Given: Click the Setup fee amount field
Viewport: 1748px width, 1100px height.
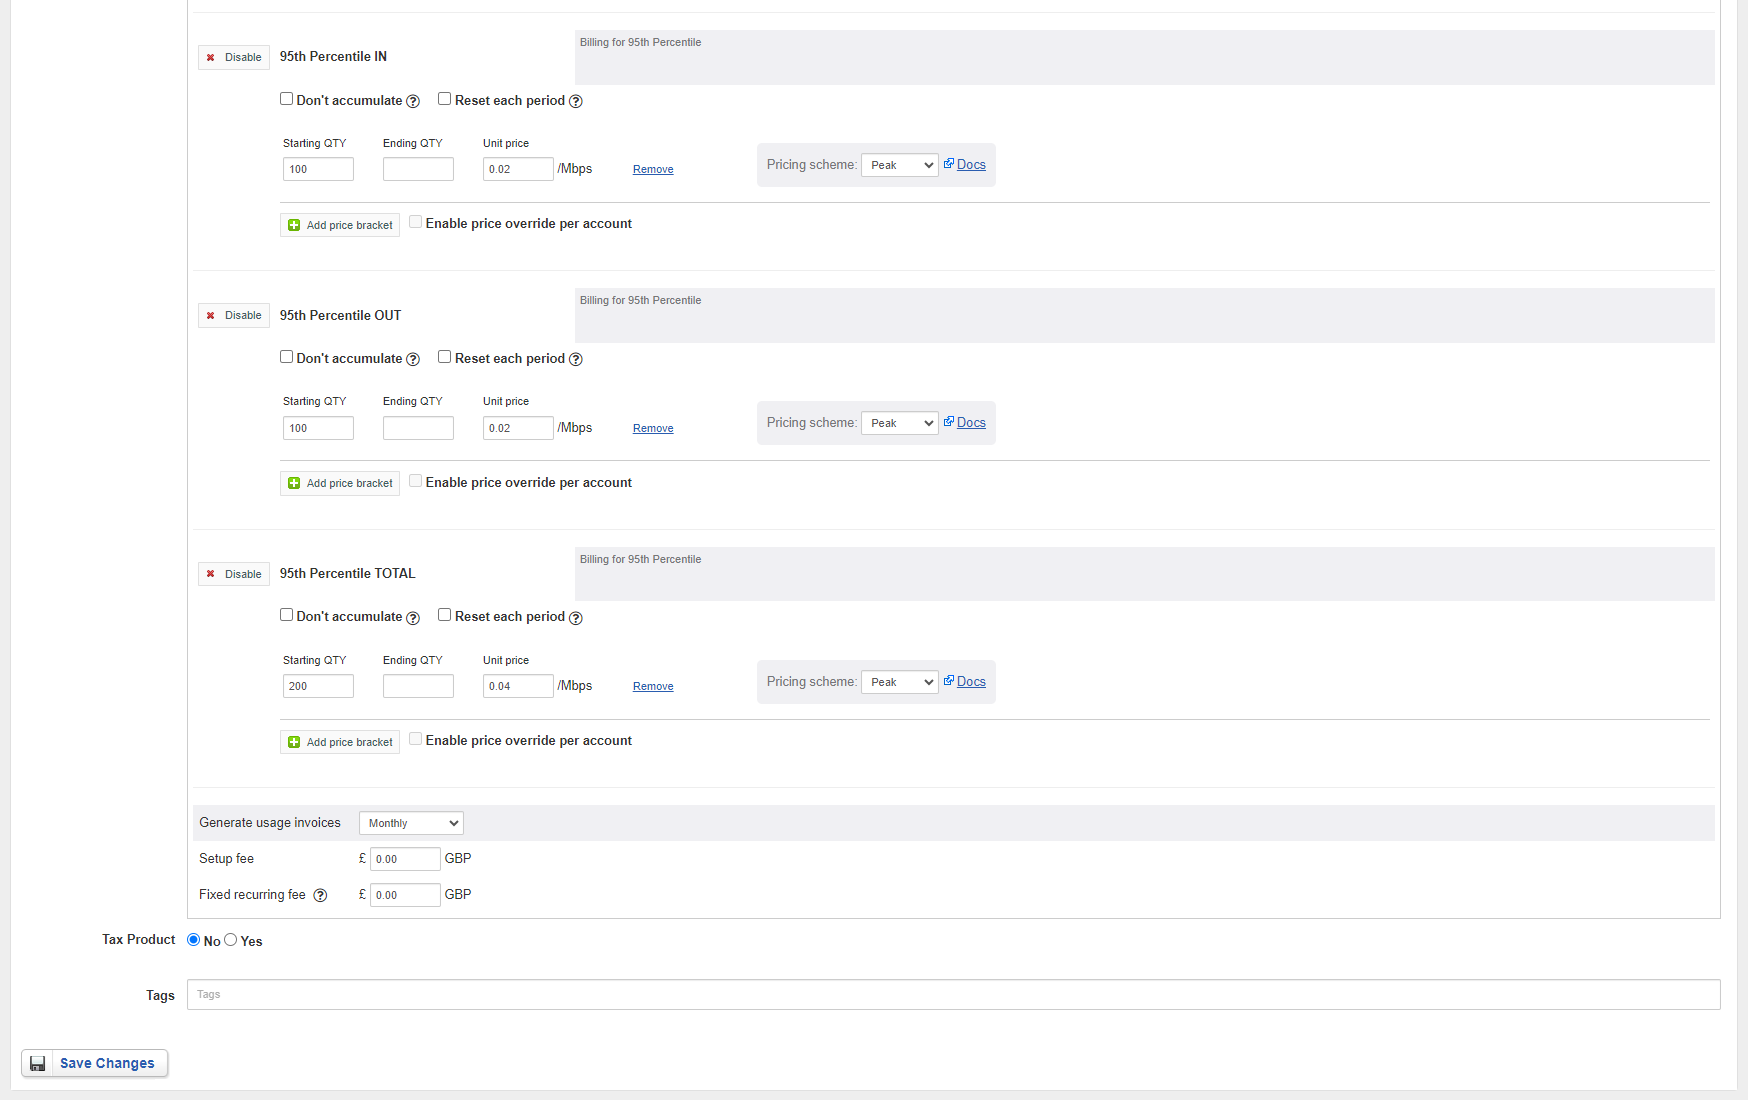Looking at the screenshot, I should (405, 859).
